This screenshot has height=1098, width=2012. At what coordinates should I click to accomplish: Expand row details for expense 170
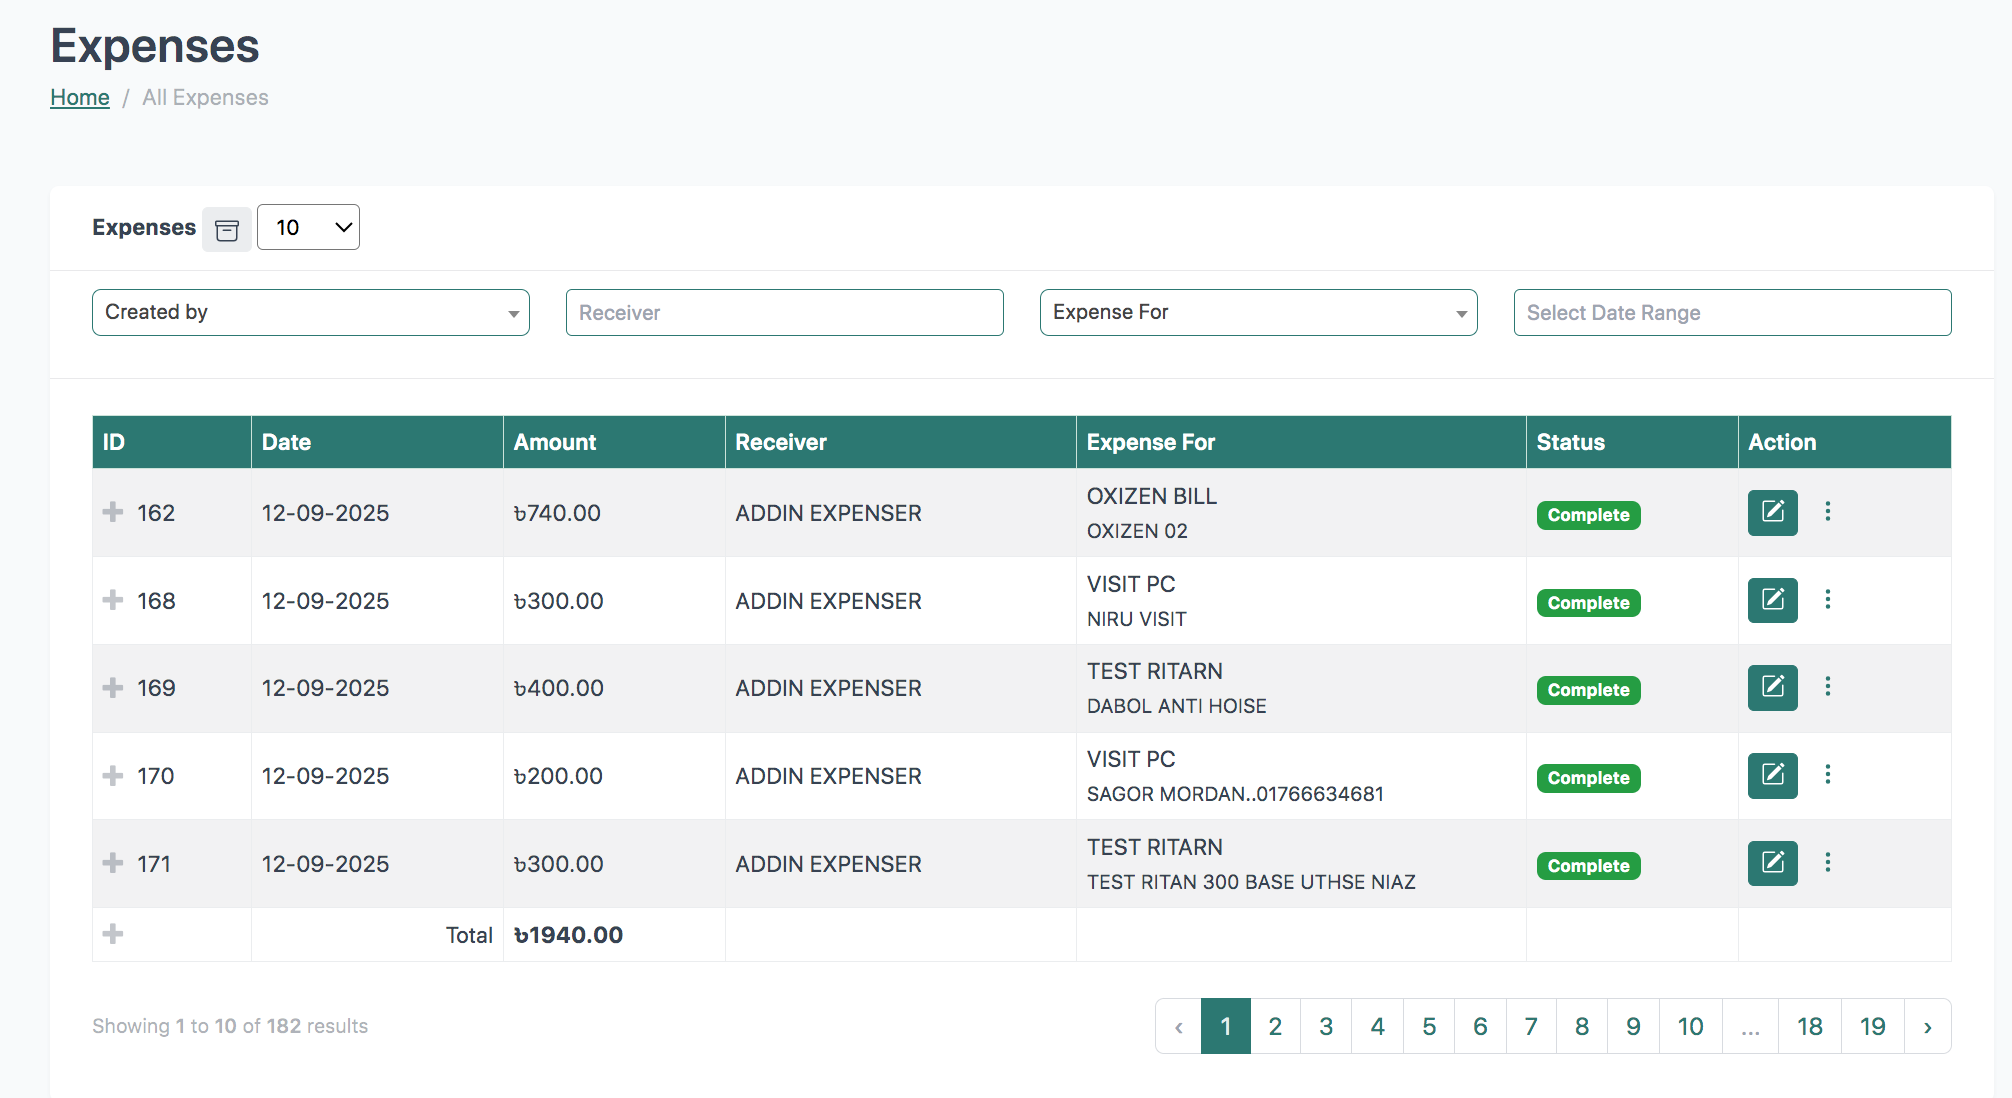113,776
